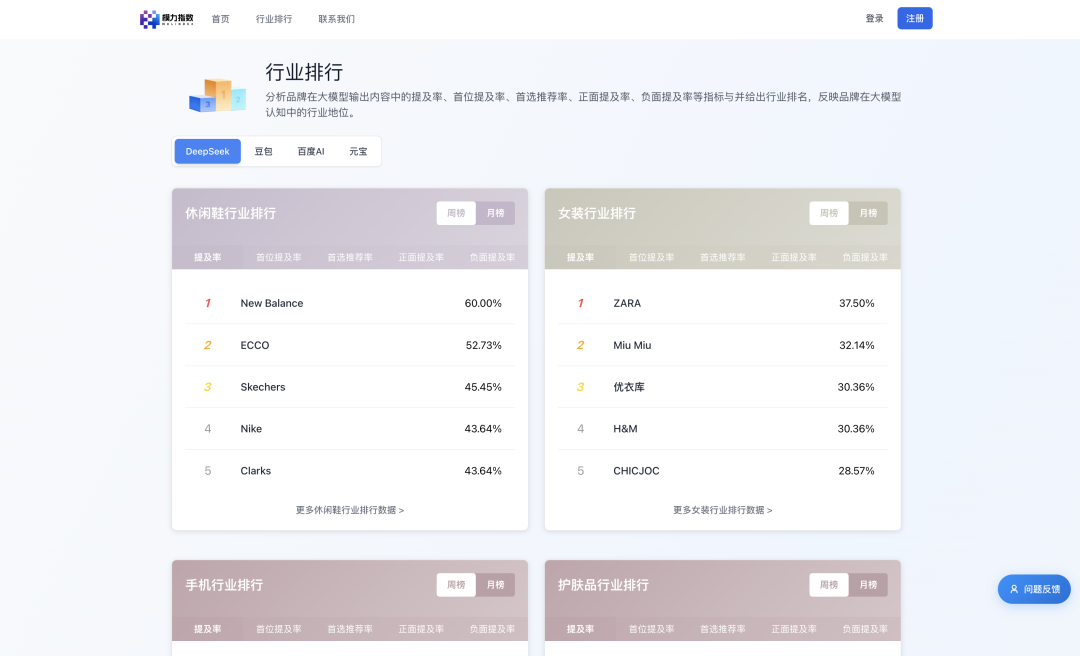Select the 豆包 model tab
Viewport: 1080px width, 656px height.
click(263, 152)
